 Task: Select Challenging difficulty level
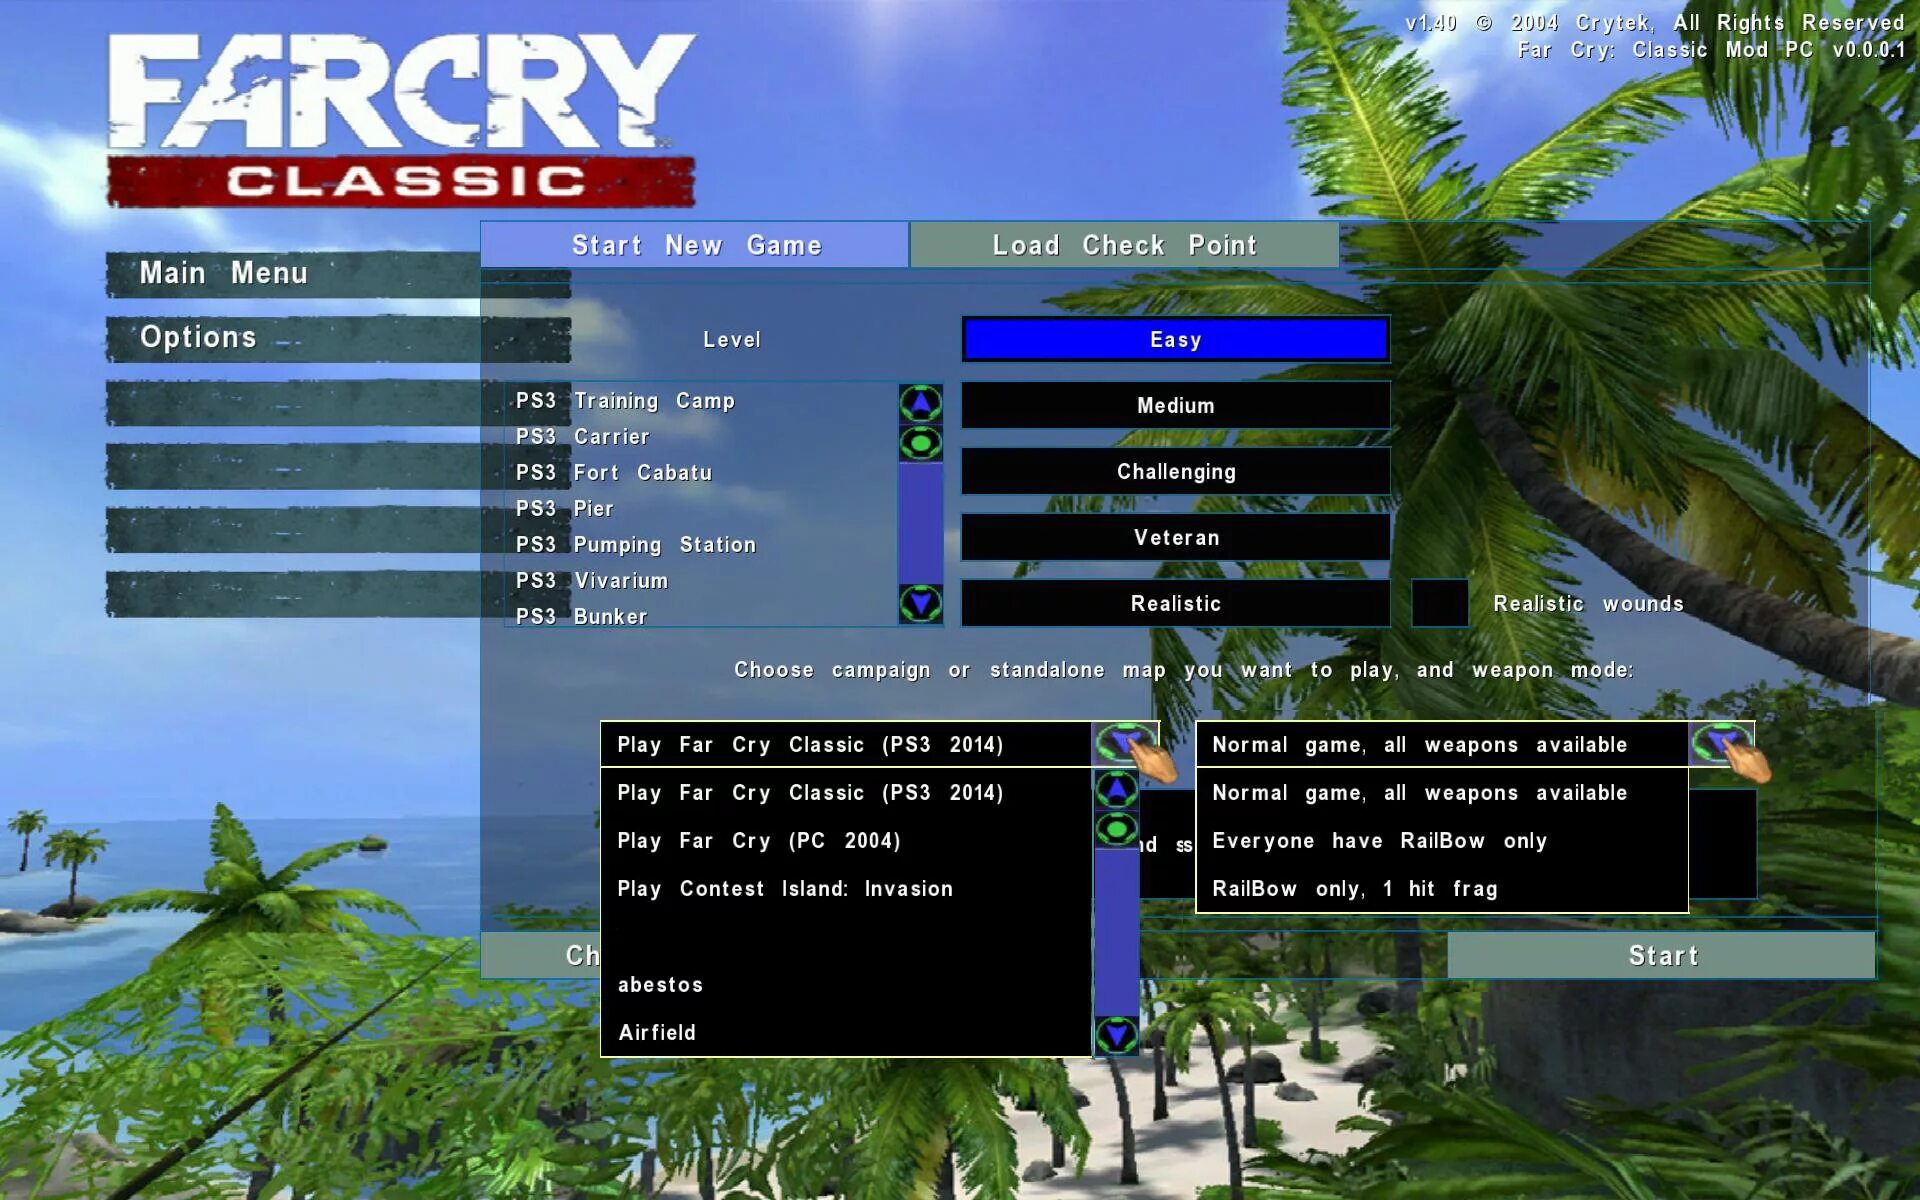click(x=1174, y=470)
